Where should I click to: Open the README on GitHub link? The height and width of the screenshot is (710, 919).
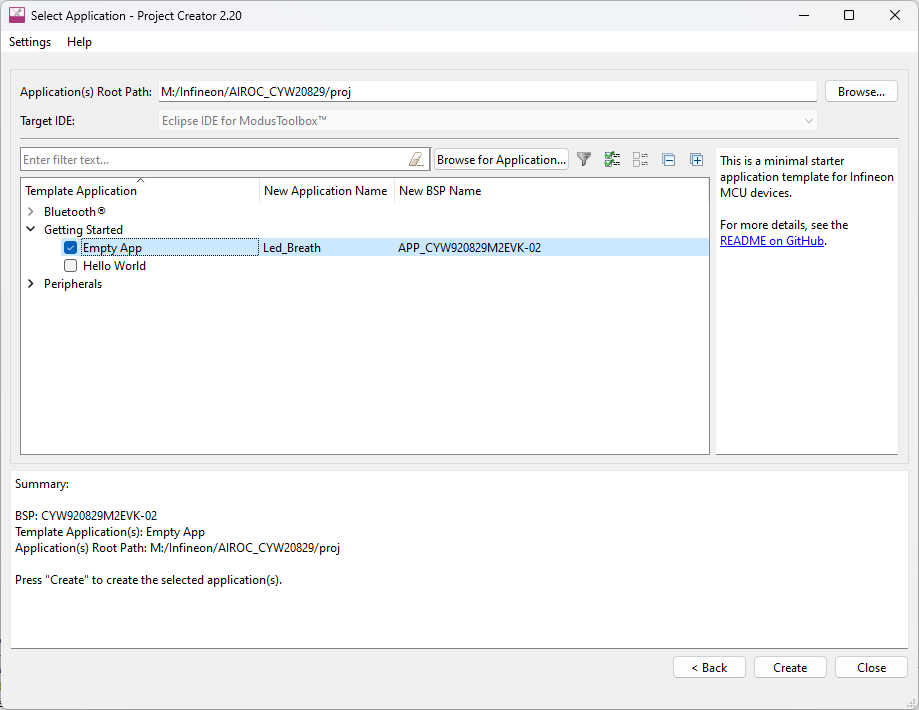[x=772, y=241]
